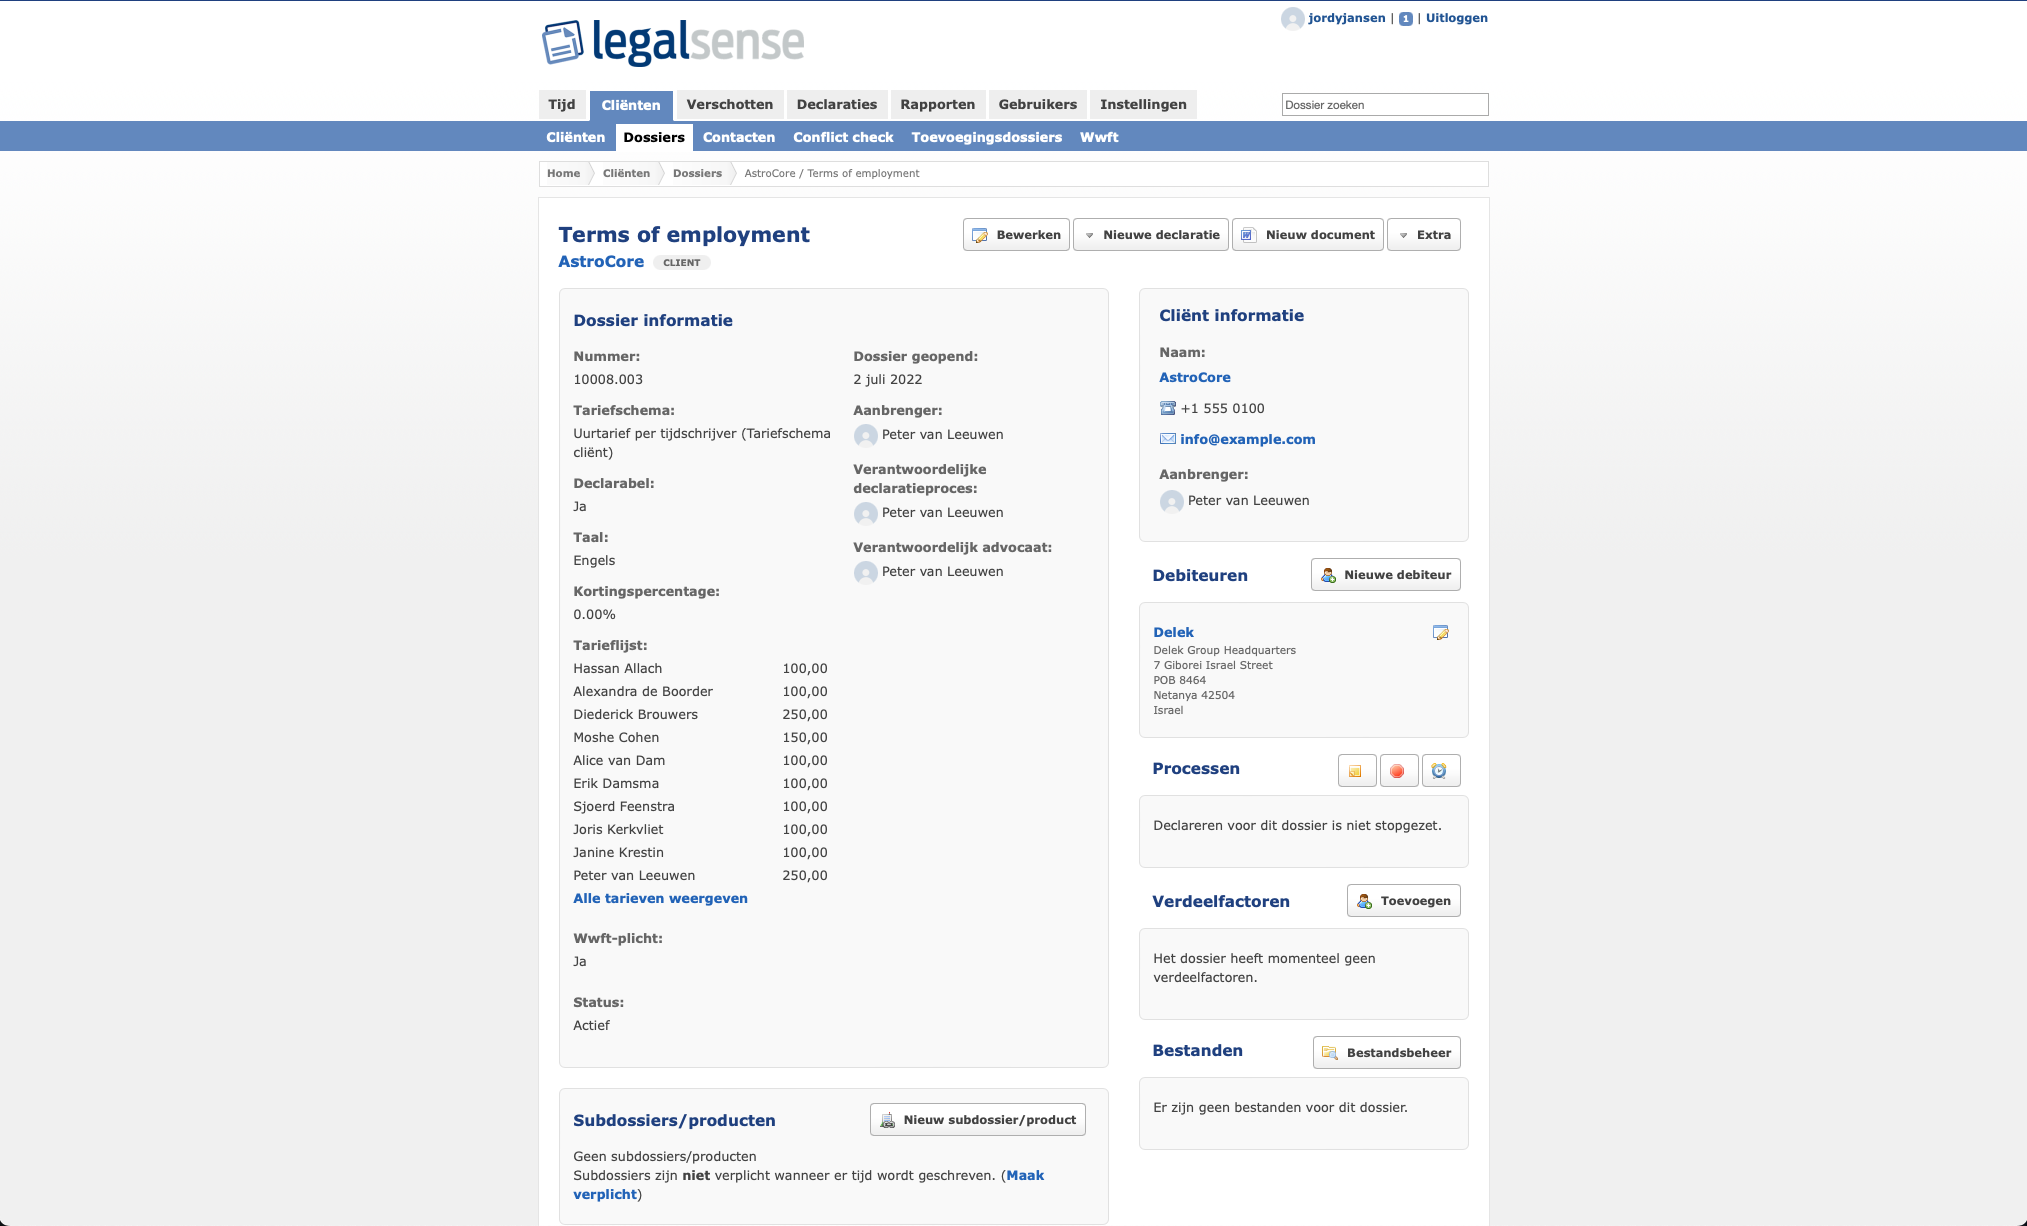Open the AstroCore link in Cliënt informatie

point(1194,378)
